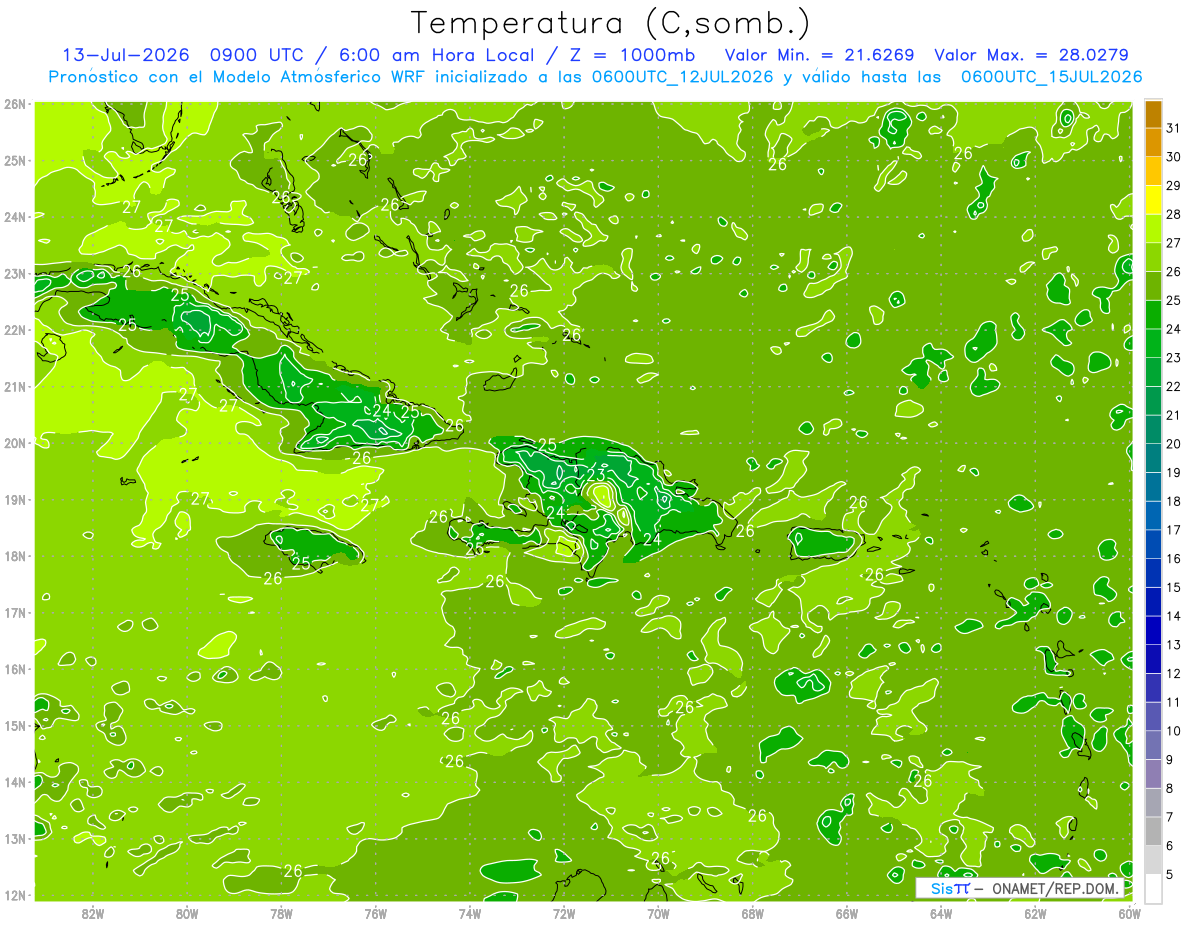Click the "22N" latitude axis label
1200x927 pixels.
[x=15, y=329]
